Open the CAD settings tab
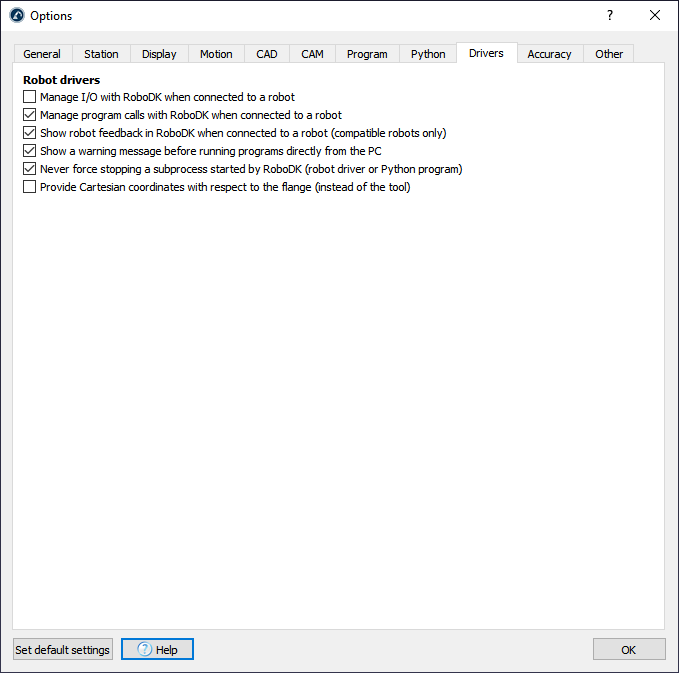This screenshot has width=679, height=673. 267,54
